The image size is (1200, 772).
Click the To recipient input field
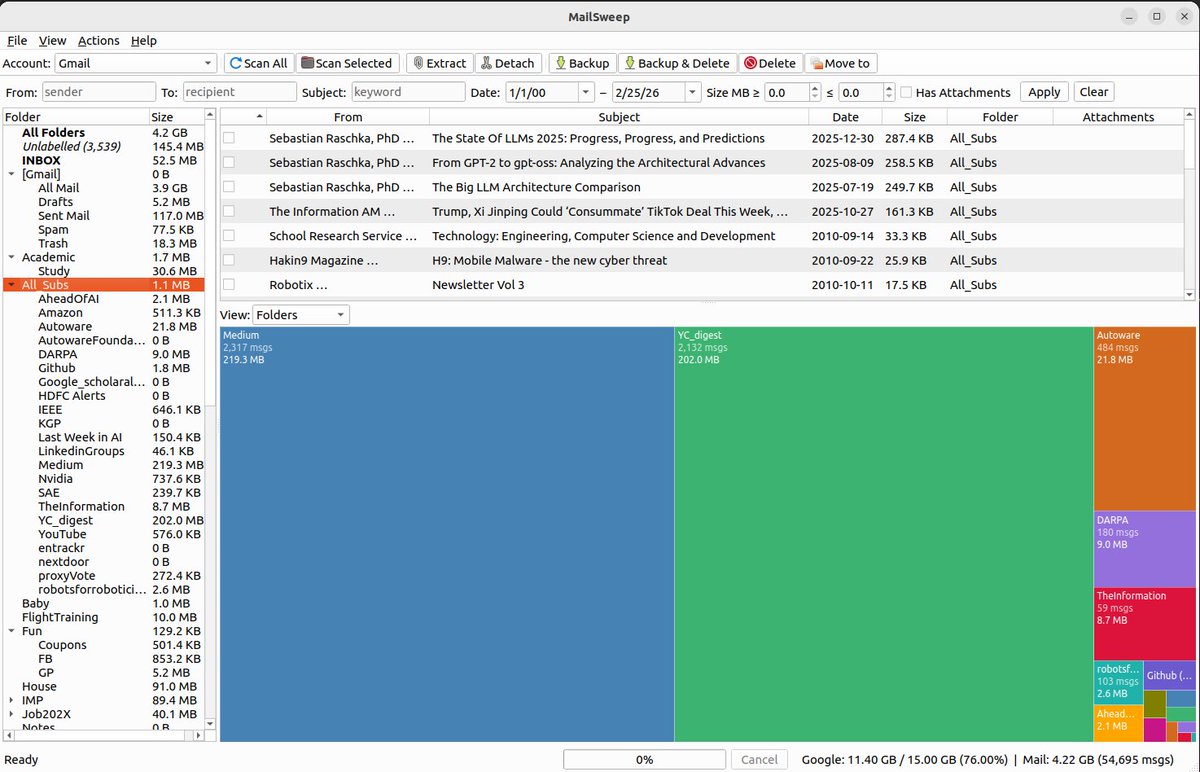click(239, 92)
